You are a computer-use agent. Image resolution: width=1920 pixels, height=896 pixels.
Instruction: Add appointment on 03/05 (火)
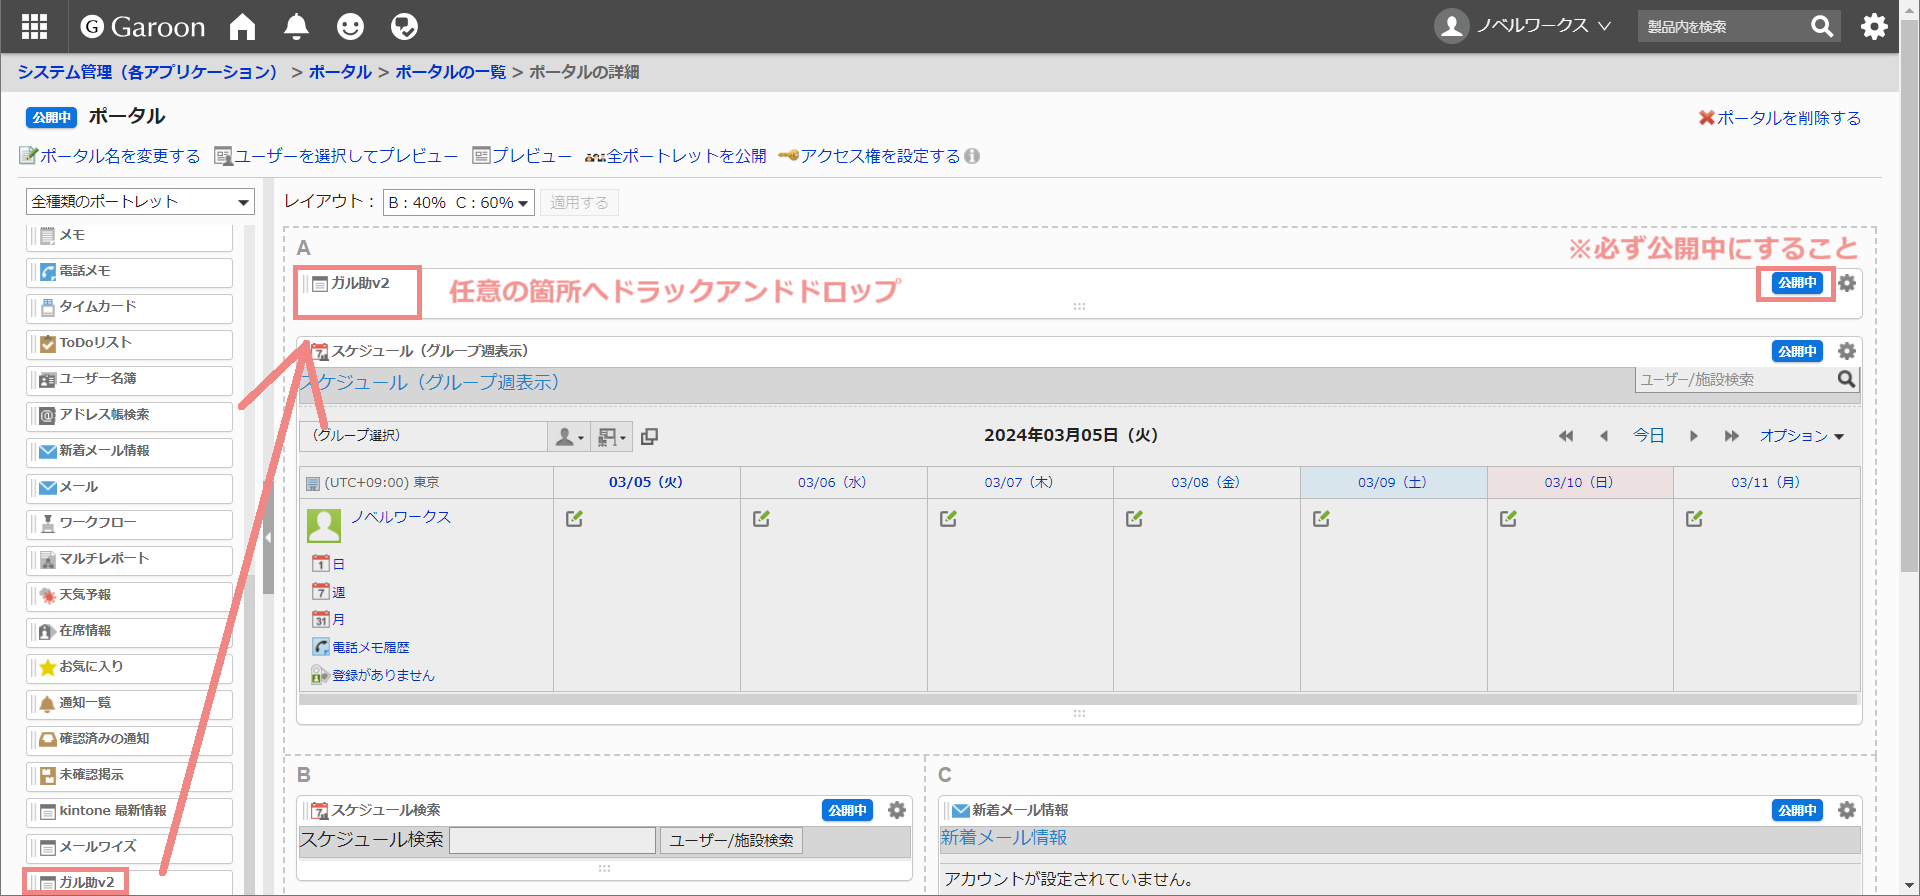click(x=574, y=518)
